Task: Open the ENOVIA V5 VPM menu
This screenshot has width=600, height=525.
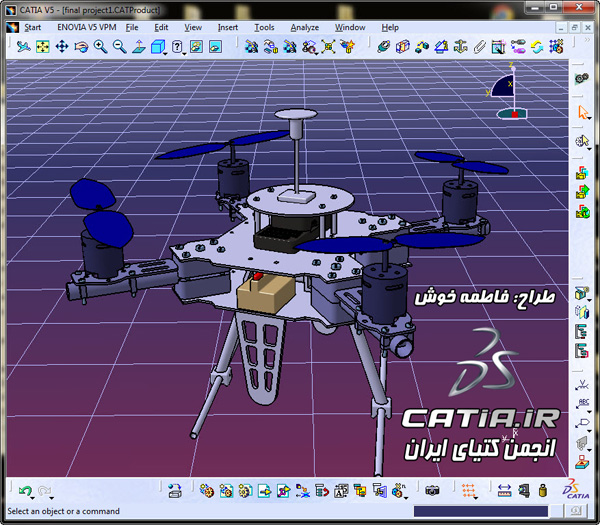Action: pyautogui.click(x=84, y=28)
